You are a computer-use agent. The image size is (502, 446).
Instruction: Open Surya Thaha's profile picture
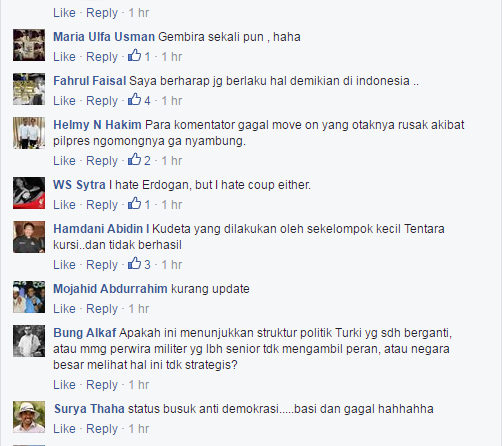point(29,417)
